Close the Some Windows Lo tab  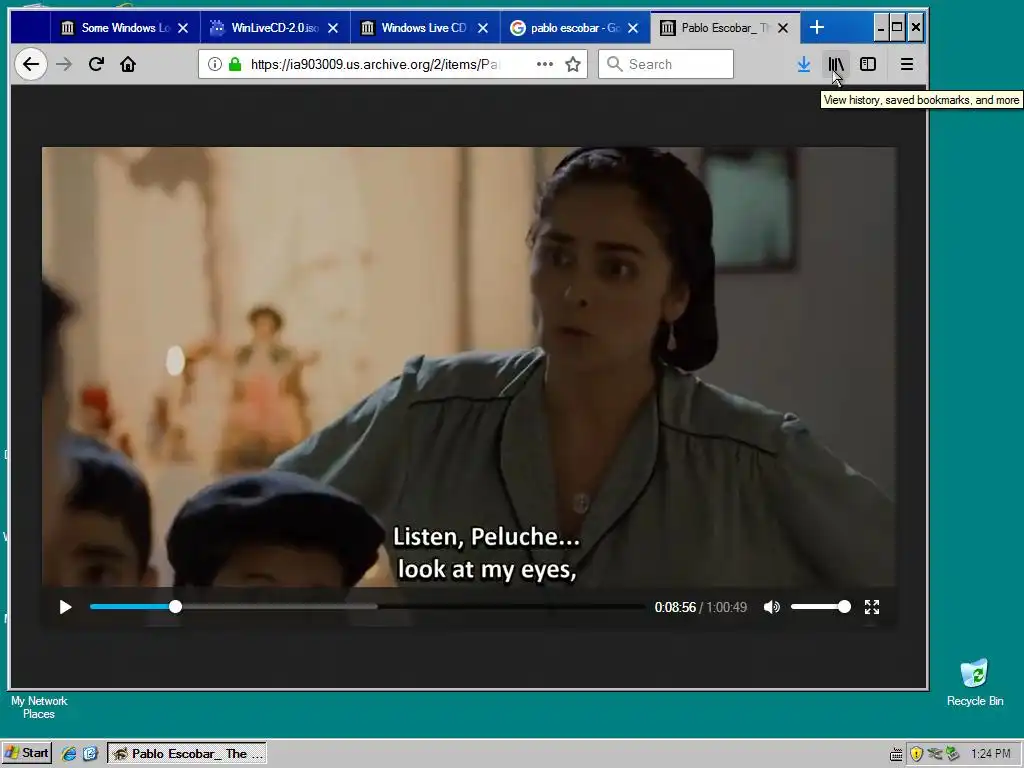tap(184, 27)
